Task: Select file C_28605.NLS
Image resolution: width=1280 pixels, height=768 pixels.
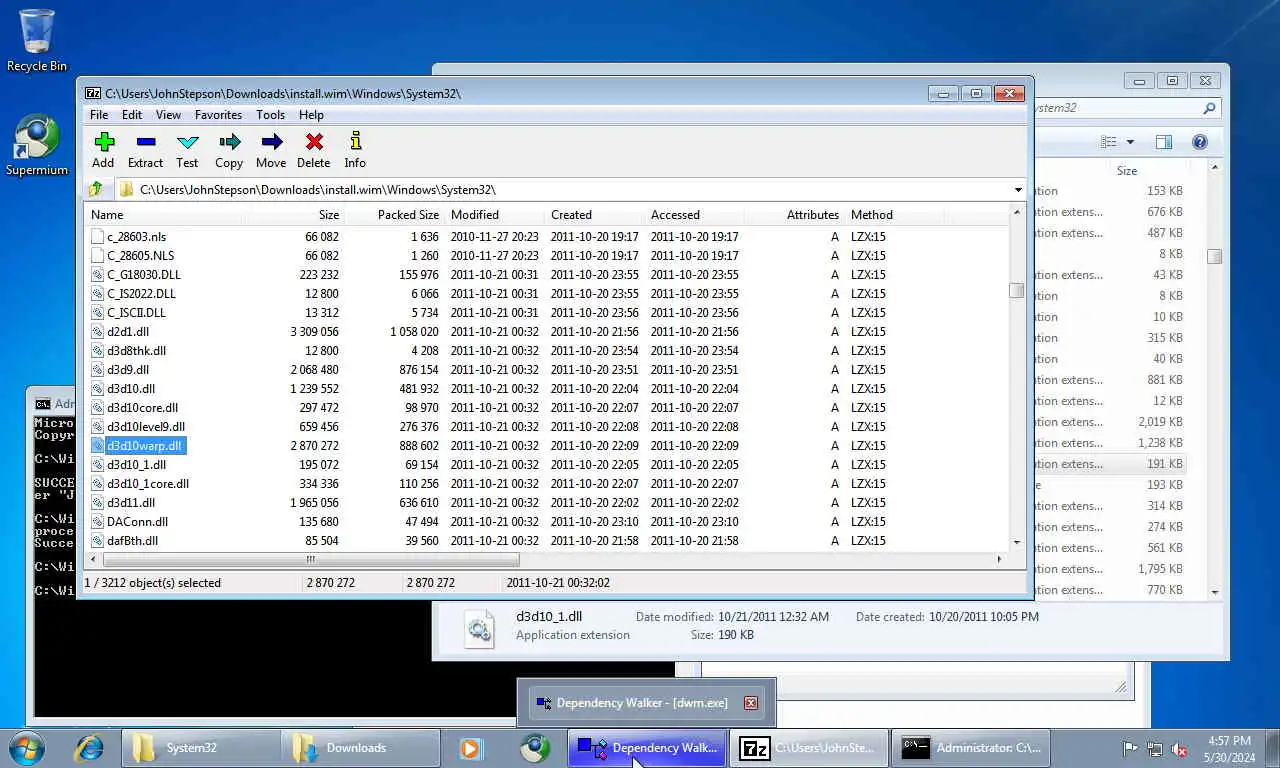Action: click(140, 256)
